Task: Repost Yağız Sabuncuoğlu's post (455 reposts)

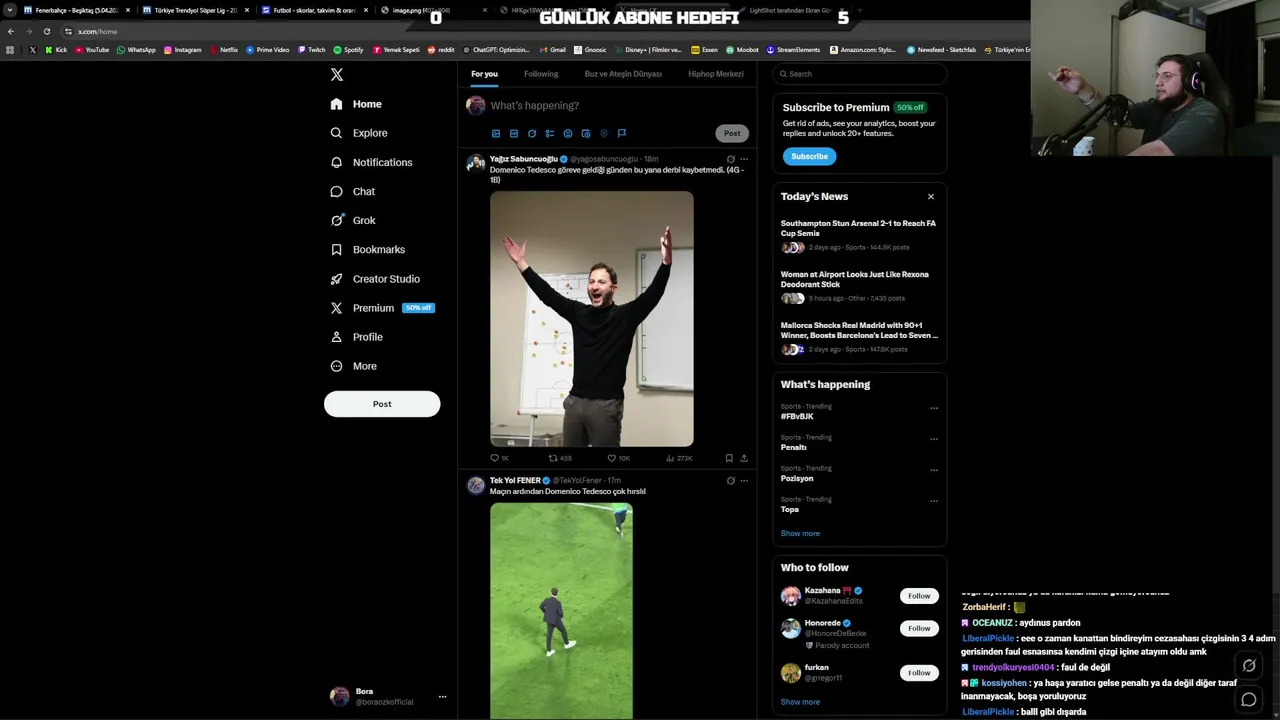Action: coord(559,458)
